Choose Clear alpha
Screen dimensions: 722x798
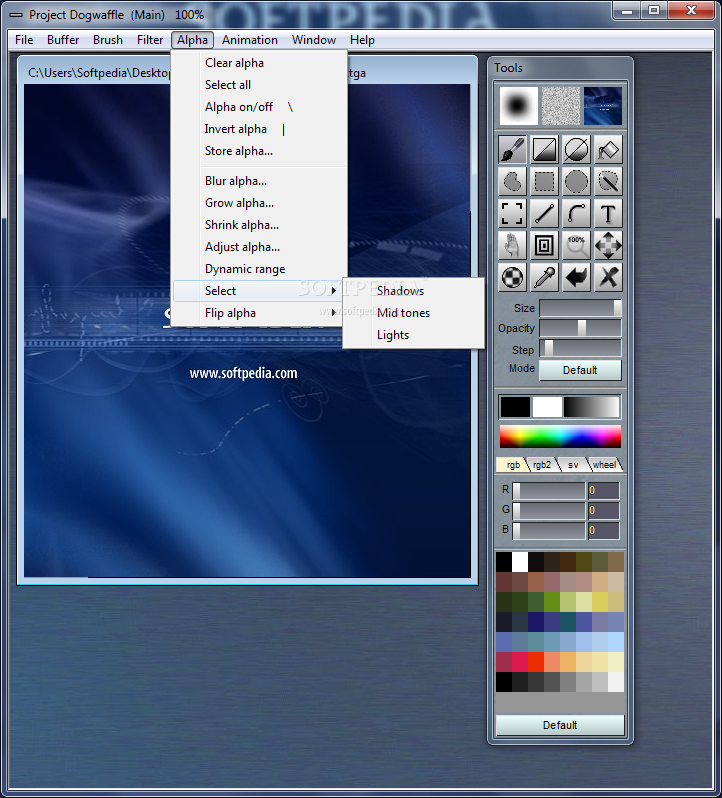click(259, 63)
